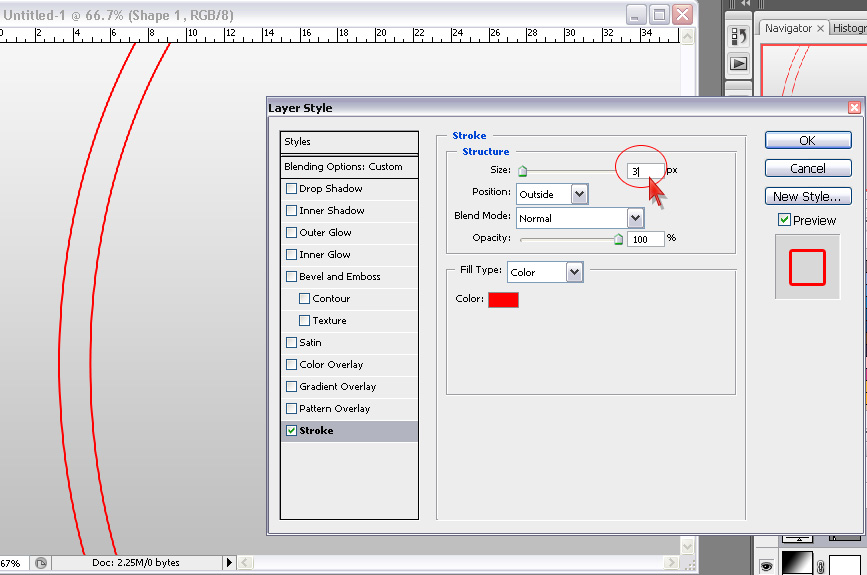Click the stroke Size input field
The width and height of the screenshot is (867, 575).
point(645,171)
